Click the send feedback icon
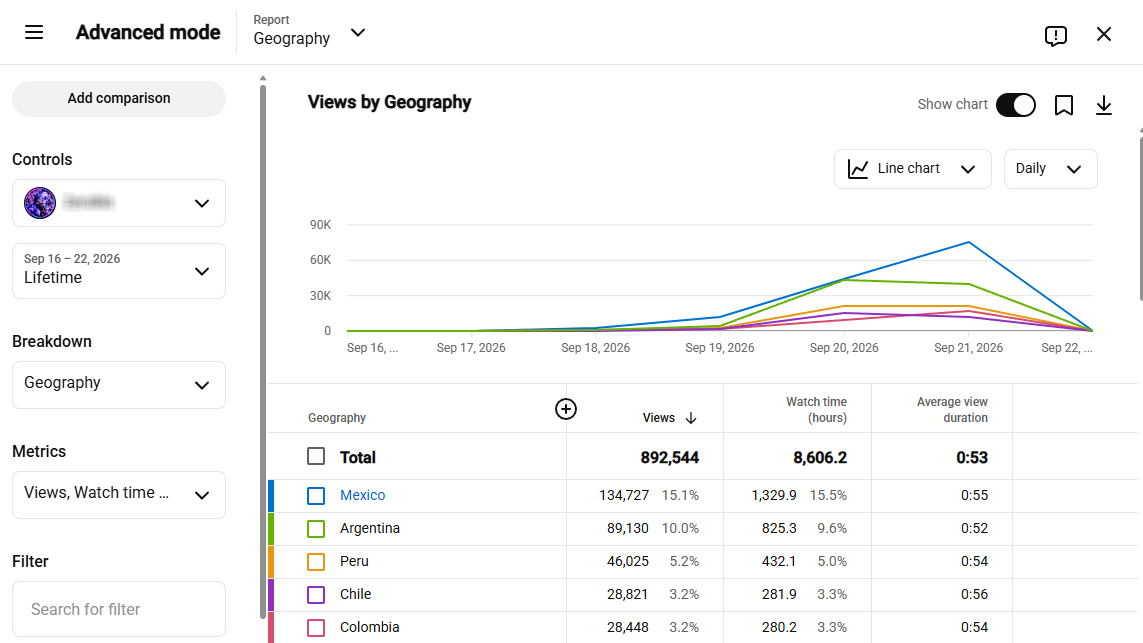 (1055, 35)
